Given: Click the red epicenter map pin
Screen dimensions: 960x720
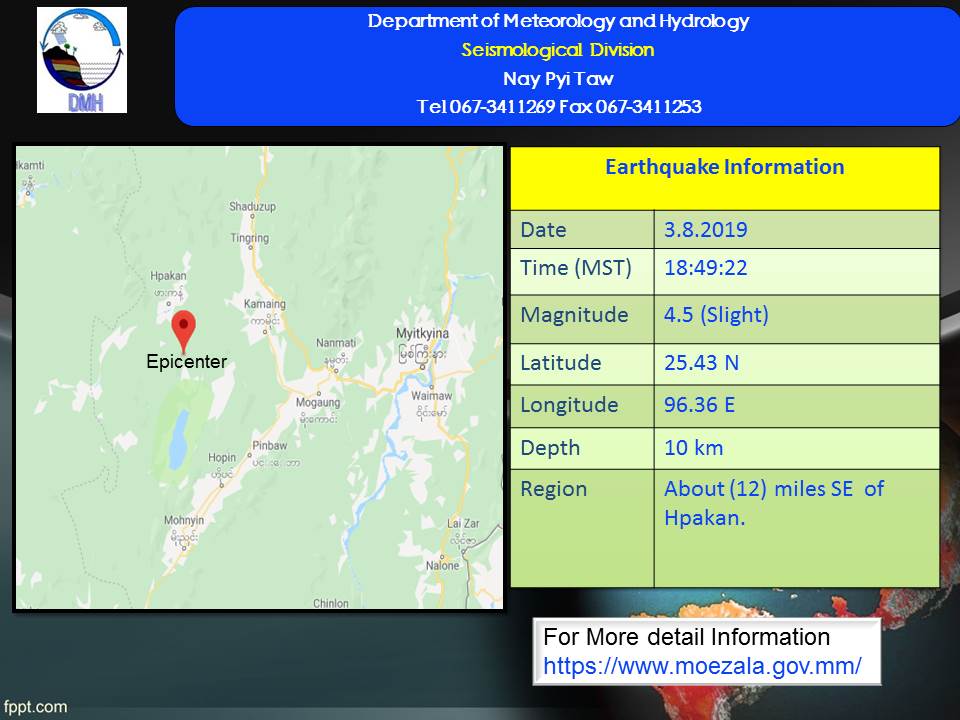Looking at the screenshot, I should tap(184, 331).
